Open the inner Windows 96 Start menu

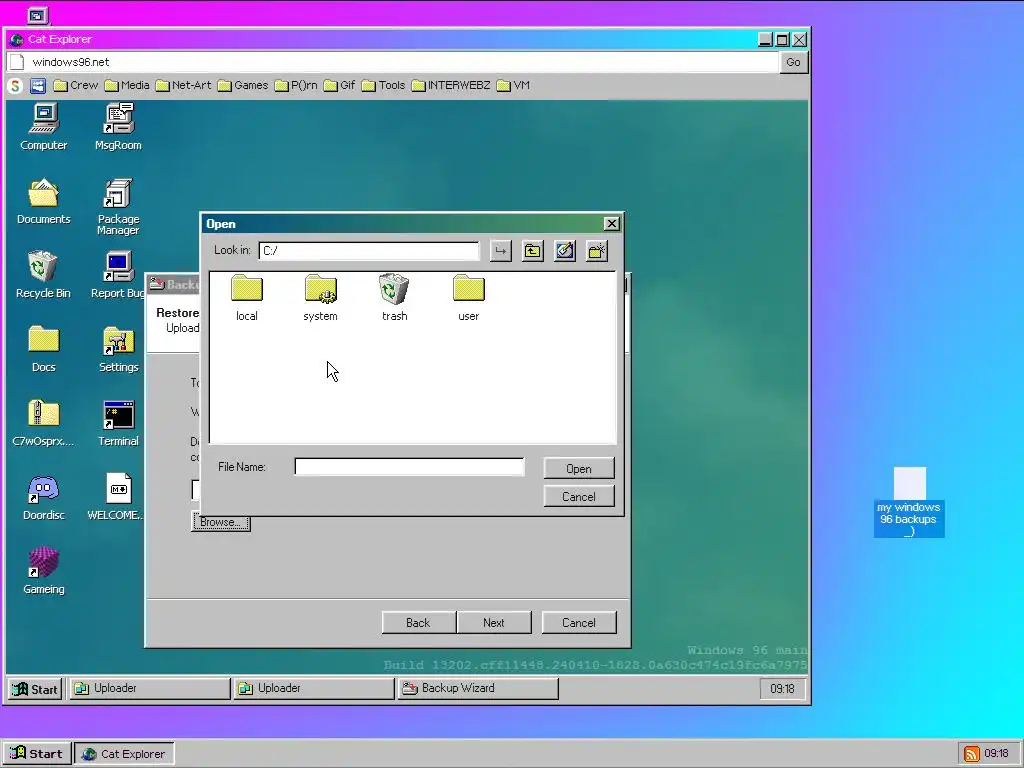(x=35, y=689)
